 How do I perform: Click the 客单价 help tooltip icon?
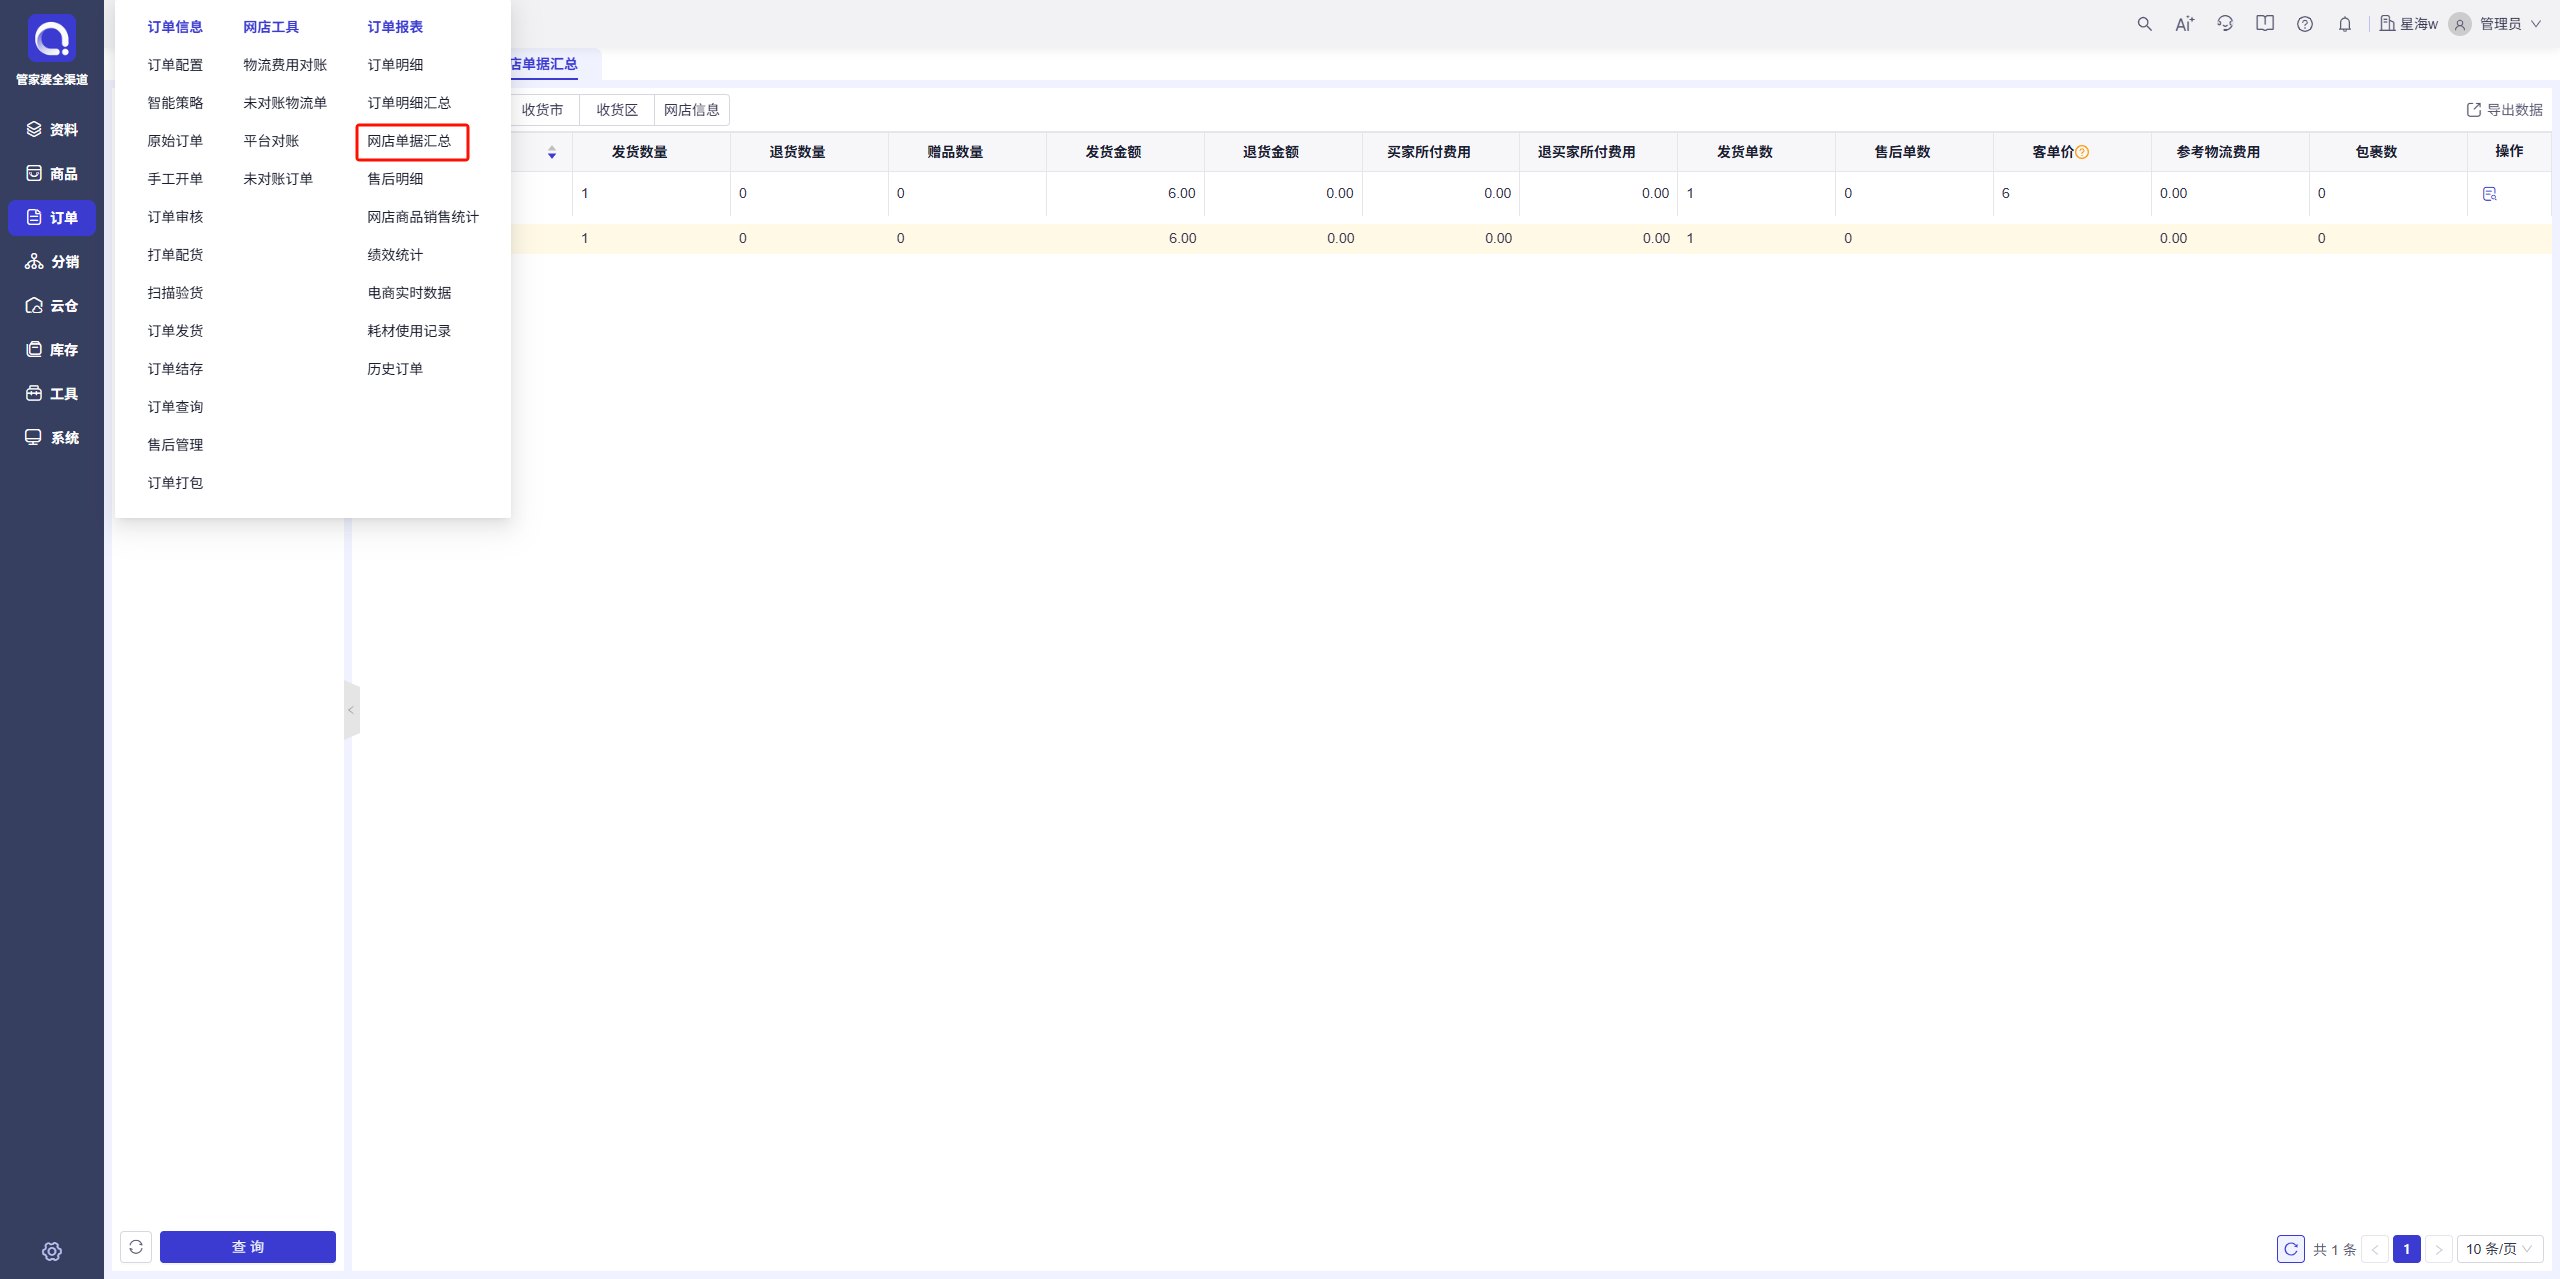pyautogui.click(x=2082, y=152)
